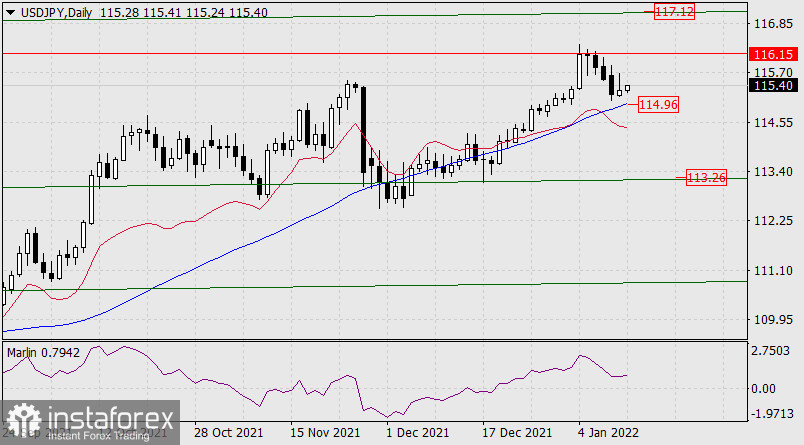
Task: Click the current price 115.40 marker
Action: (771, 86)
